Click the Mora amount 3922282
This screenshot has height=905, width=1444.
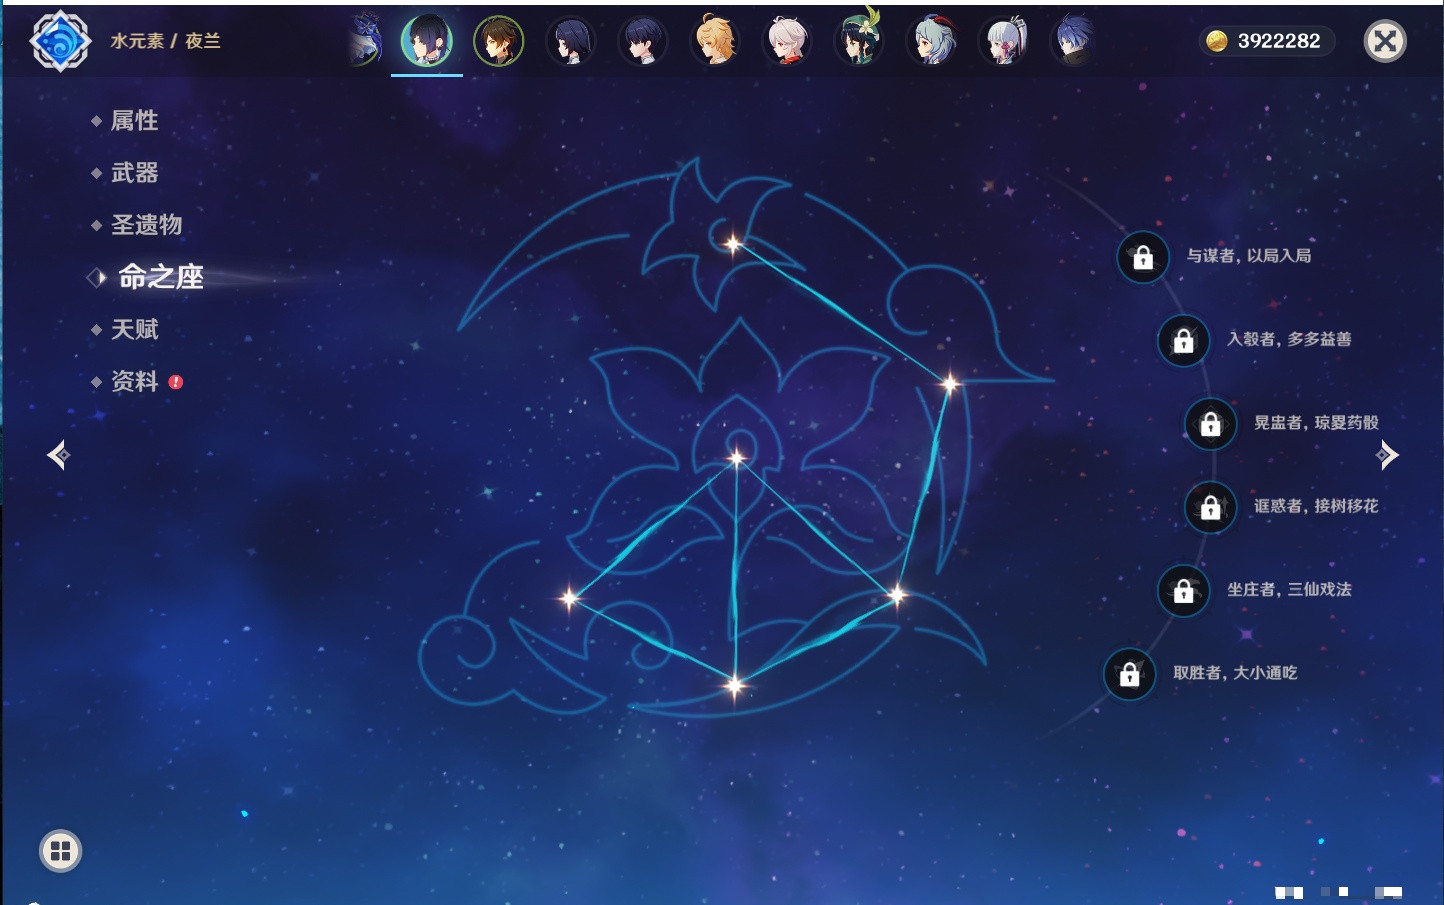(1279, 41)
